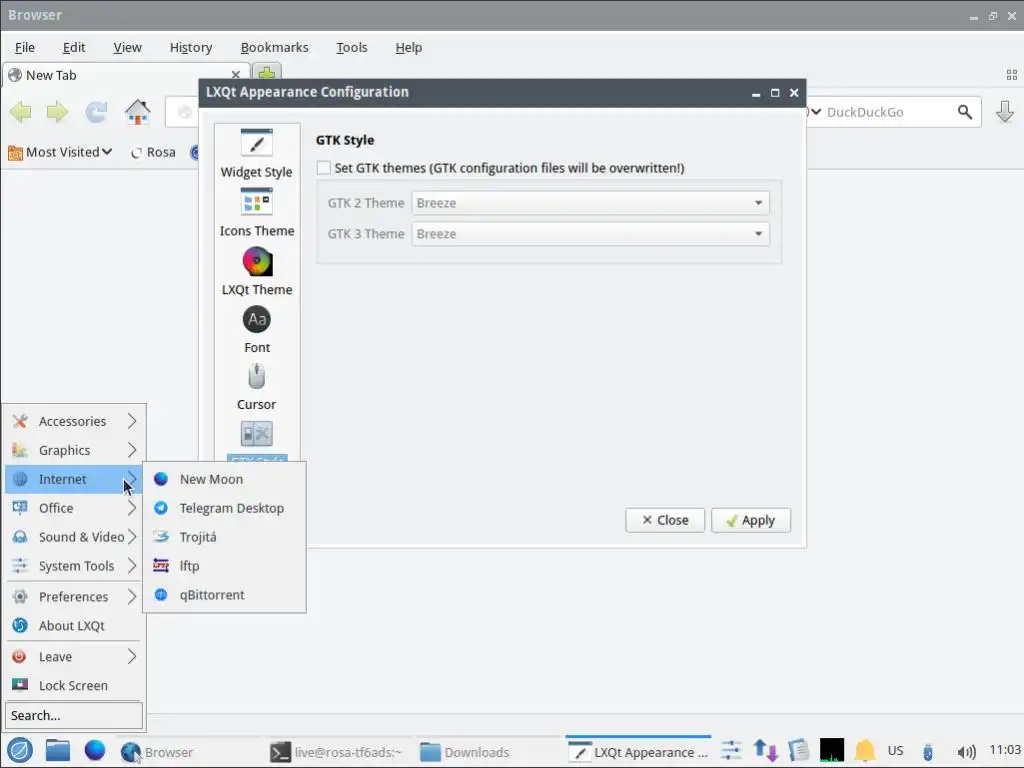Screen dimensions: 1024x768
Task: Switch to Downloads window in taskbar
Action: (x=487, y=752)
